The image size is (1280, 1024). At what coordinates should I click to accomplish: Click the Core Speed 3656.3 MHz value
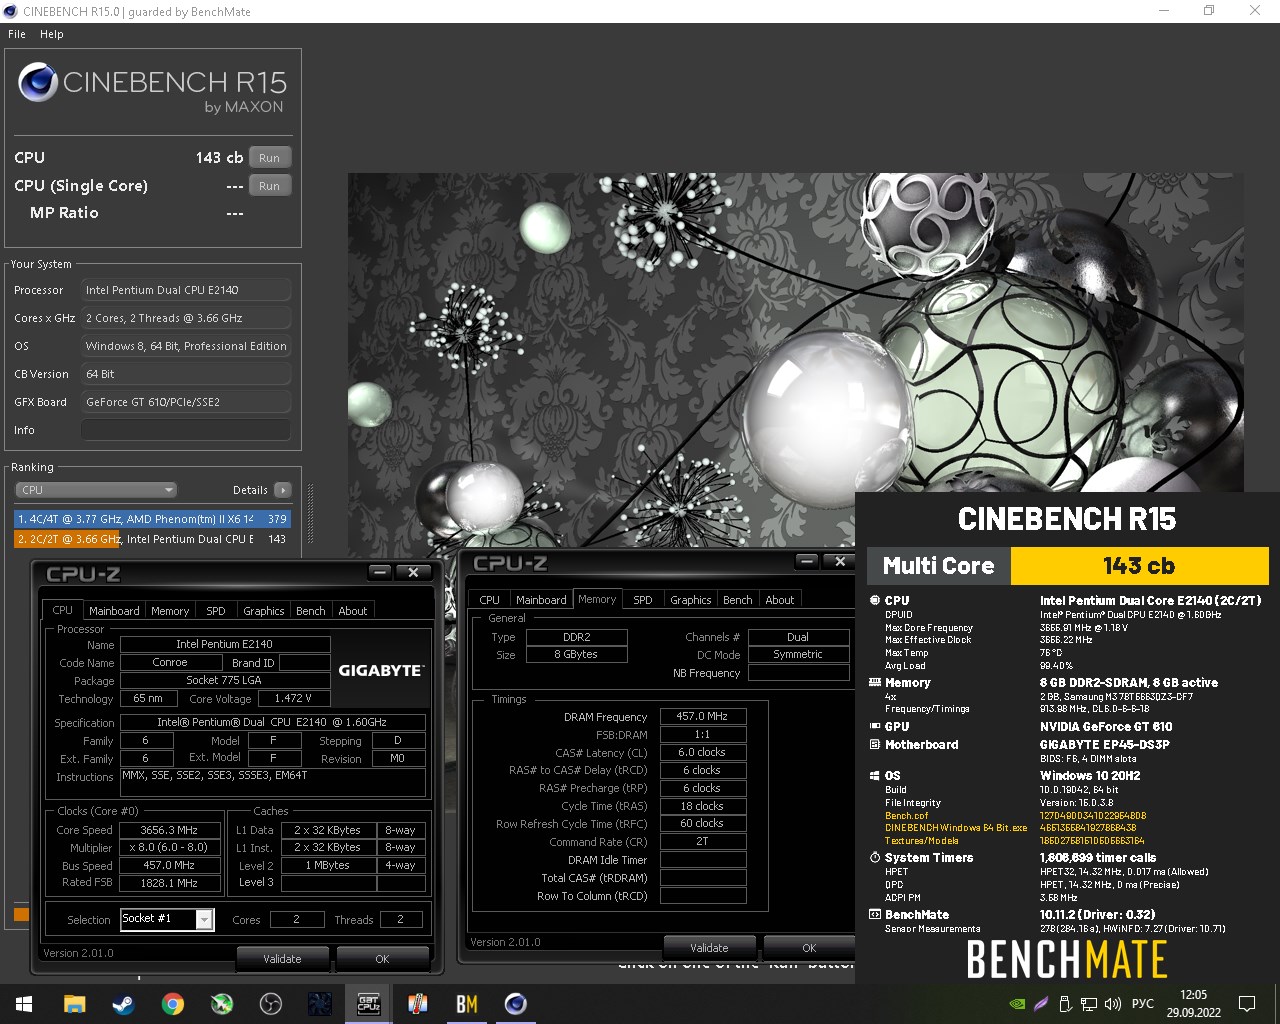[169, 830]
